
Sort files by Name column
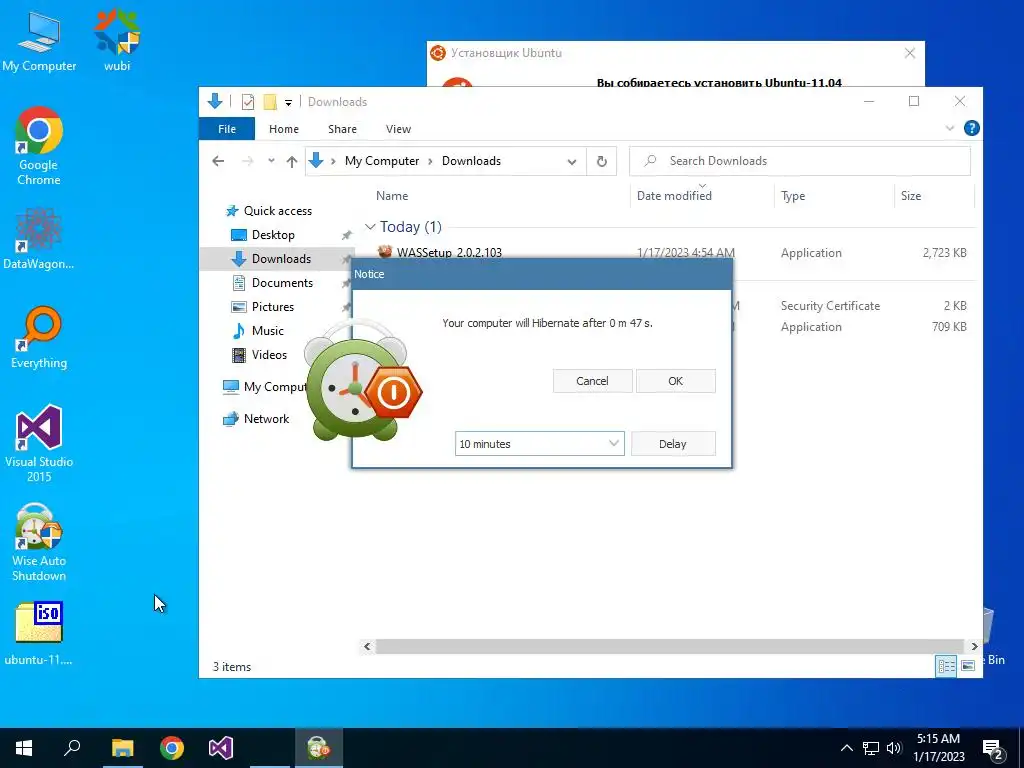tap(392, 195)
